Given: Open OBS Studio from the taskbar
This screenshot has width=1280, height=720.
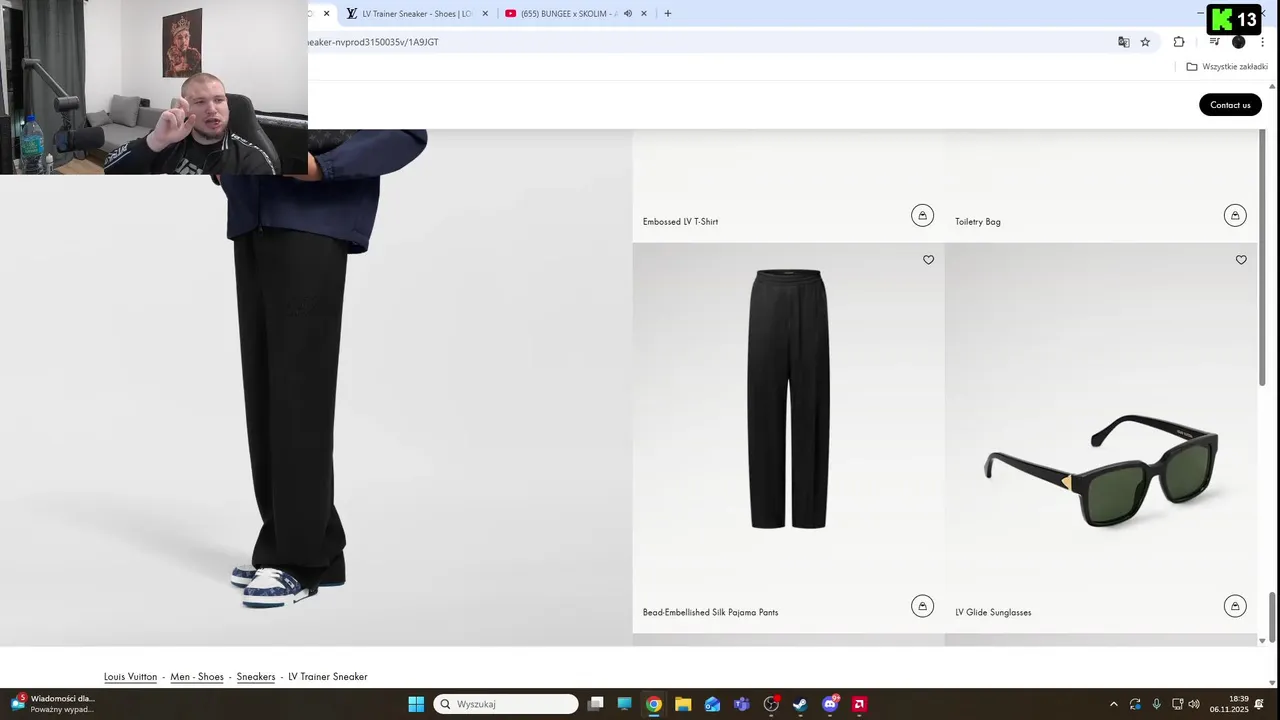Looking at the screenshot, I should click(771, 704).
